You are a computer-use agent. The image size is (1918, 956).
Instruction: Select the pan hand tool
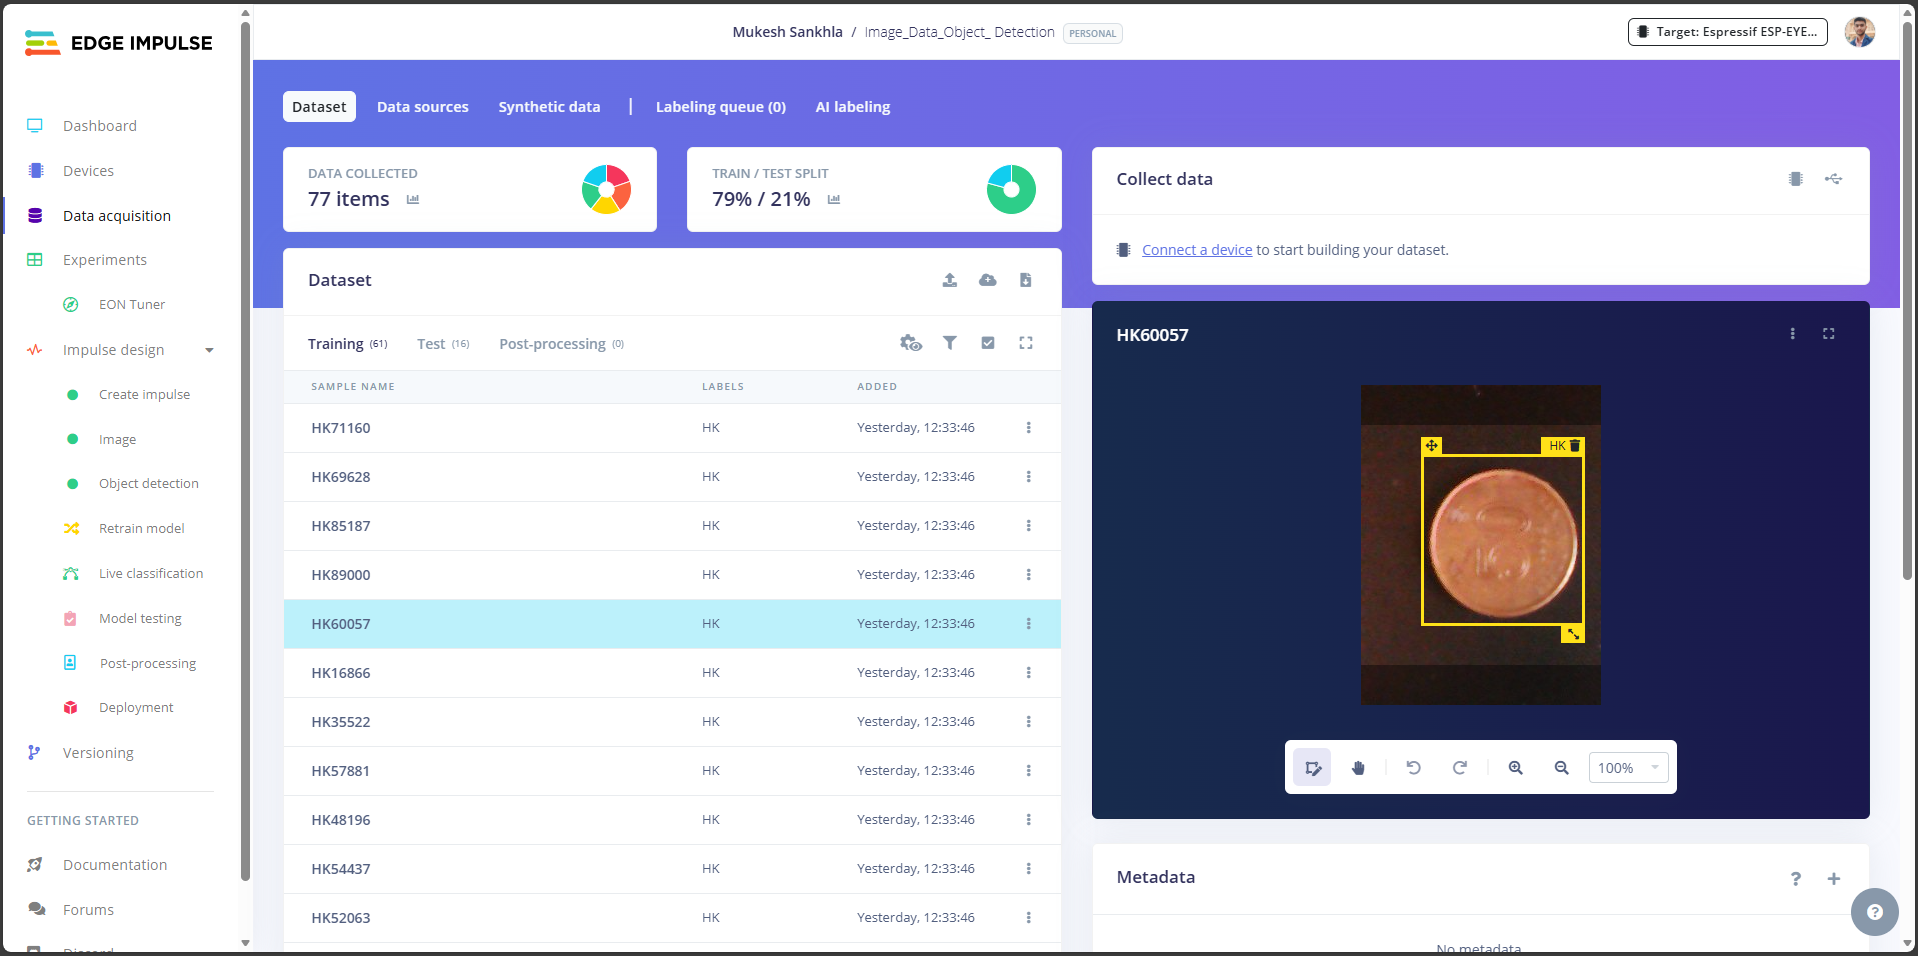[x=1358, y=768]
